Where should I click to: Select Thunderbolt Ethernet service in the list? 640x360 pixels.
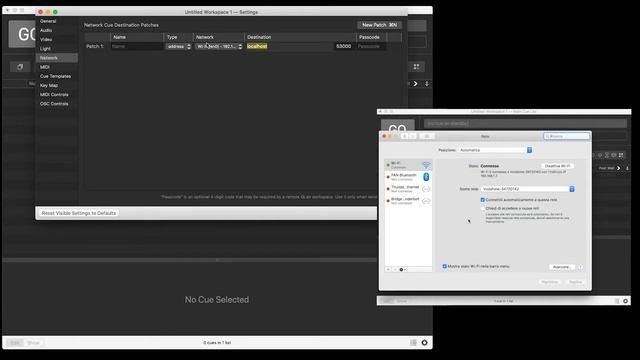408,189
